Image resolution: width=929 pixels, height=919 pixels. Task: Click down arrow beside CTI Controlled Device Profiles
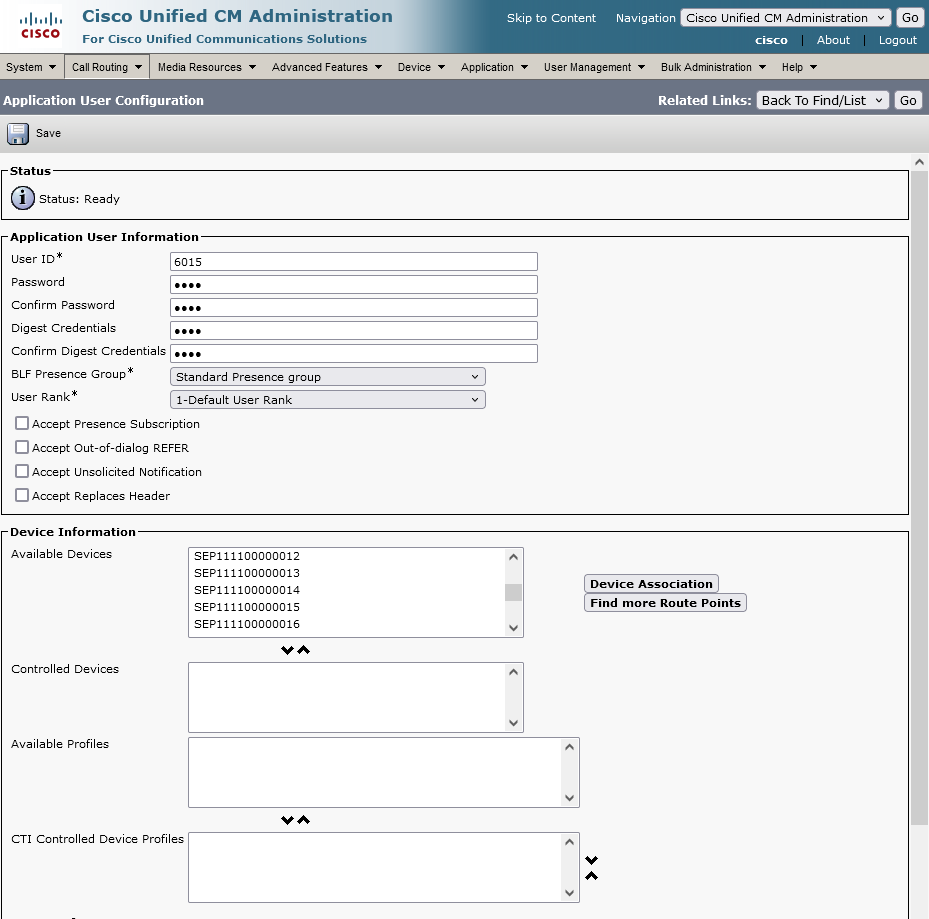coord(592,860)
